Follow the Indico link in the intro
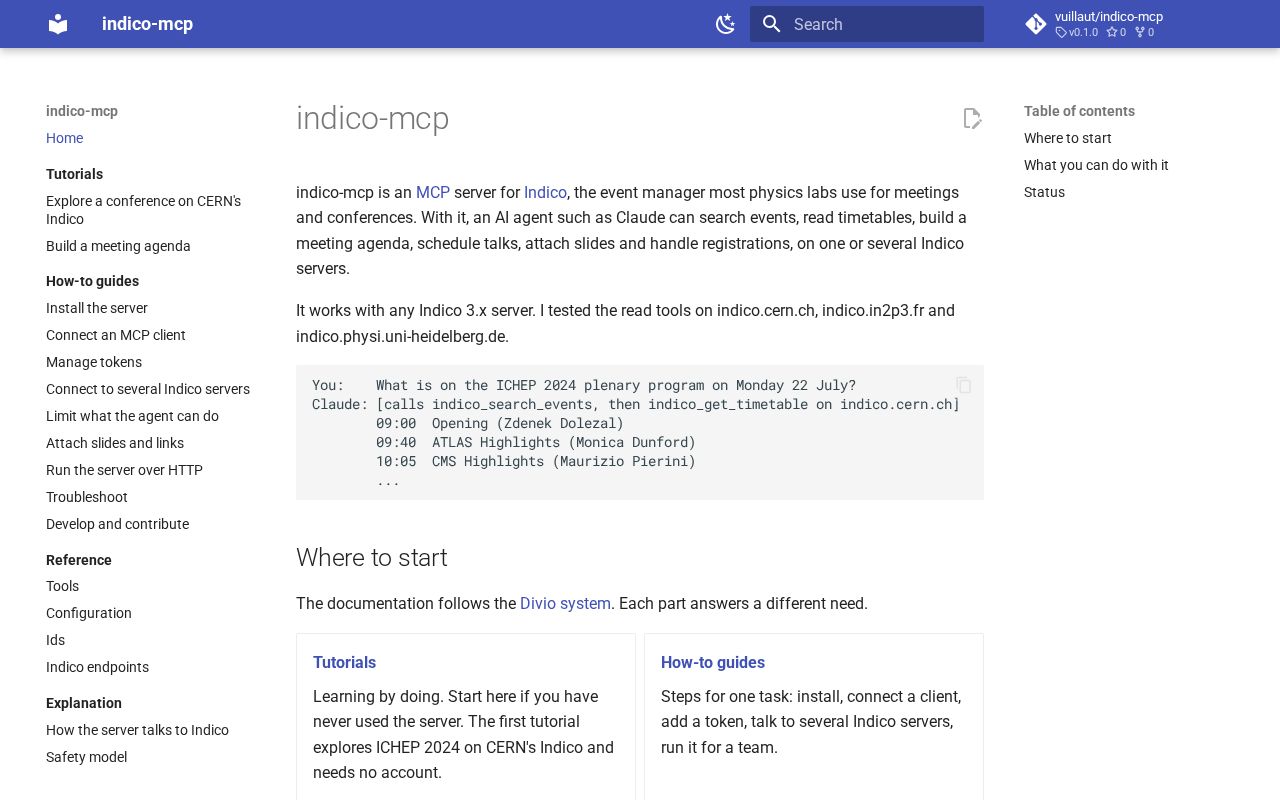1280x800 pixels. tap(545, 192)
